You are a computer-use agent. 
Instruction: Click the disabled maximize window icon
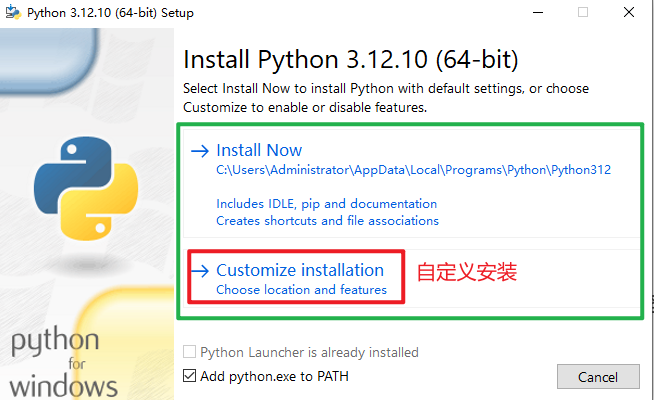583,13
